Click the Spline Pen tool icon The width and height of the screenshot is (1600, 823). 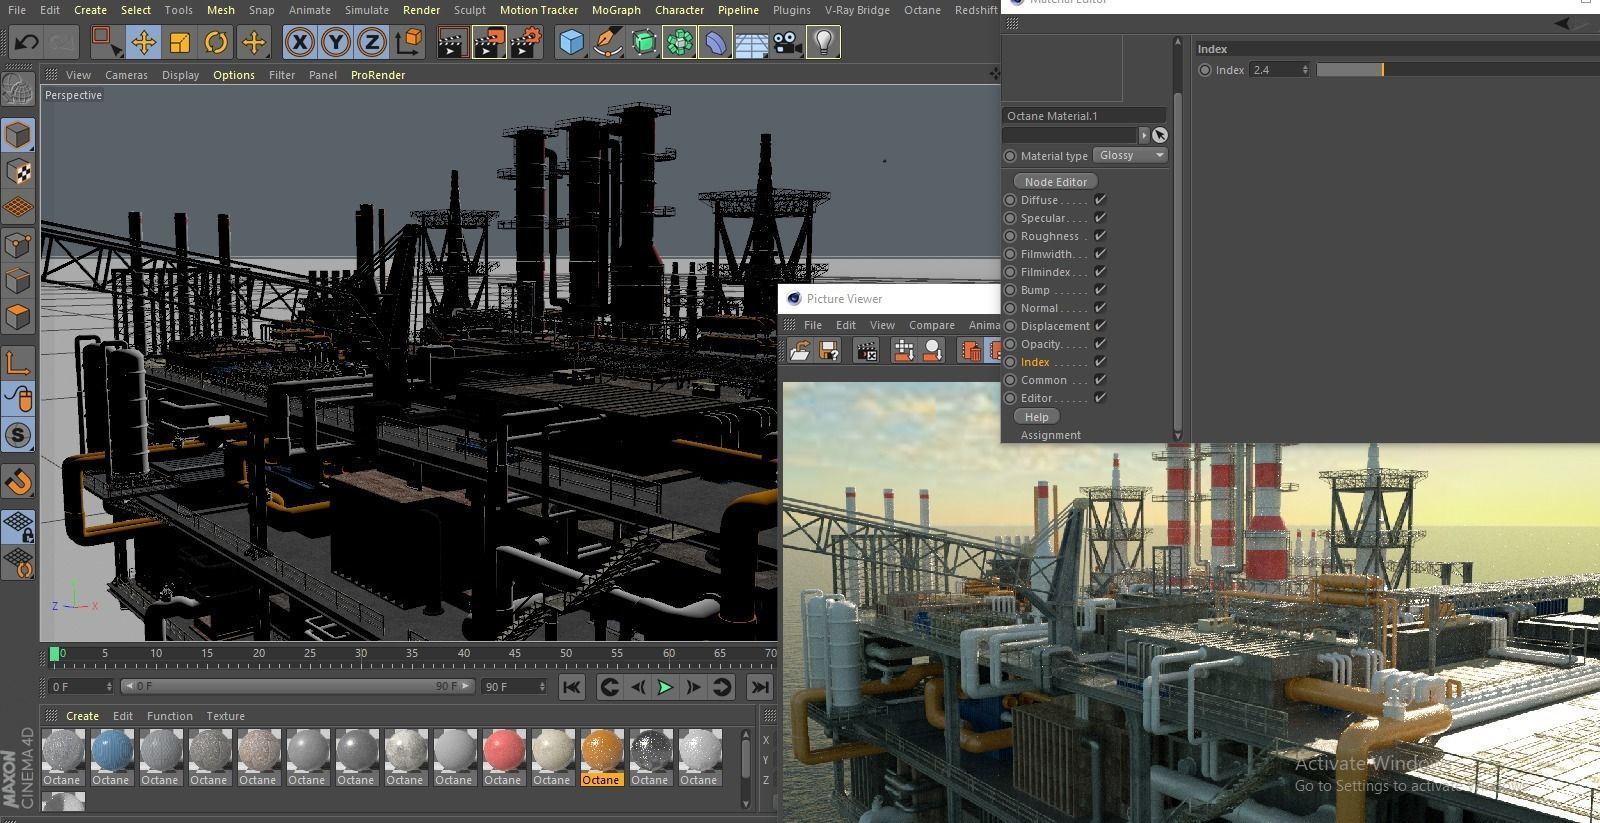(607, 42)
